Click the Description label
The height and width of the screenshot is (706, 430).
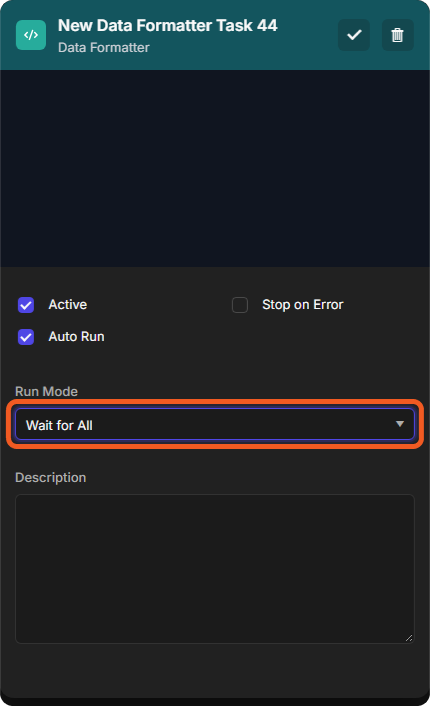pyautogui.click(x=50, y=477)
